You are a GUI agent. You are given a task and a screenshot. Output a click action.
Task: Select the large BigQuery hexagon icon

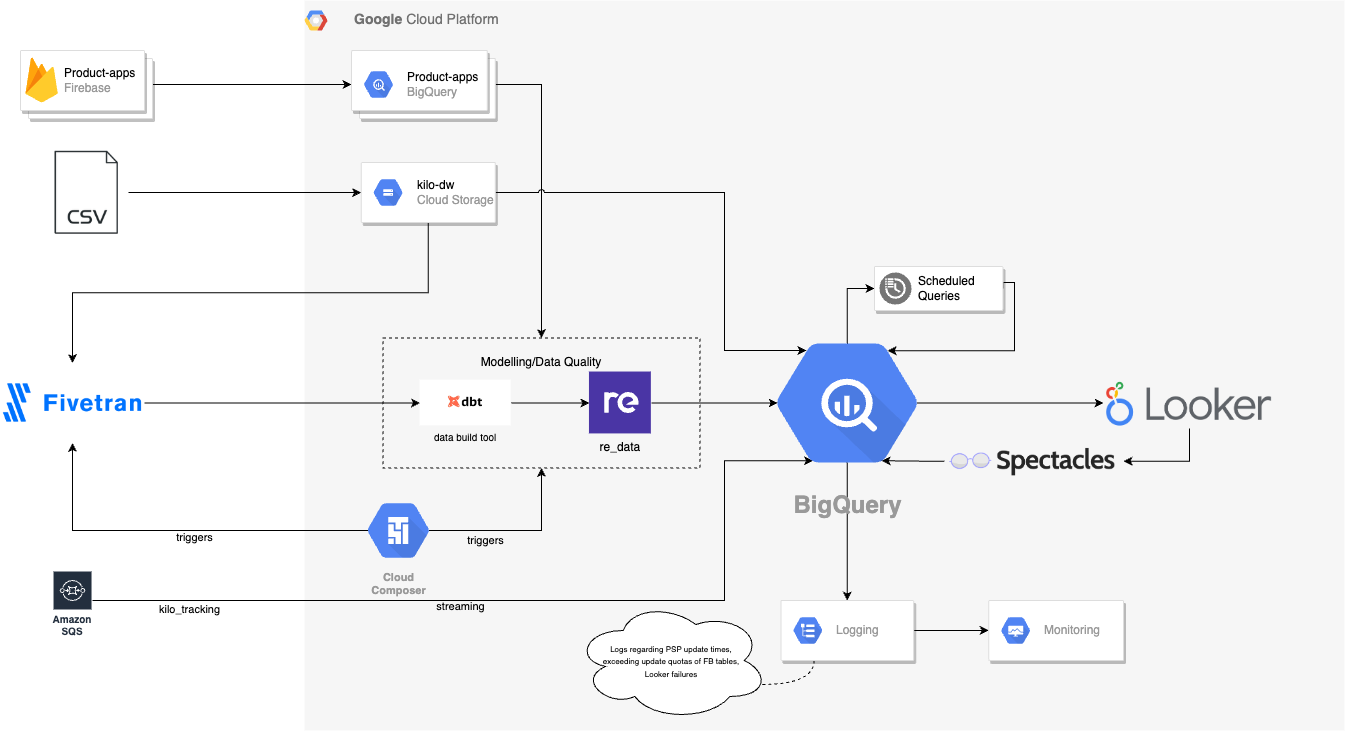coord(847,403)
